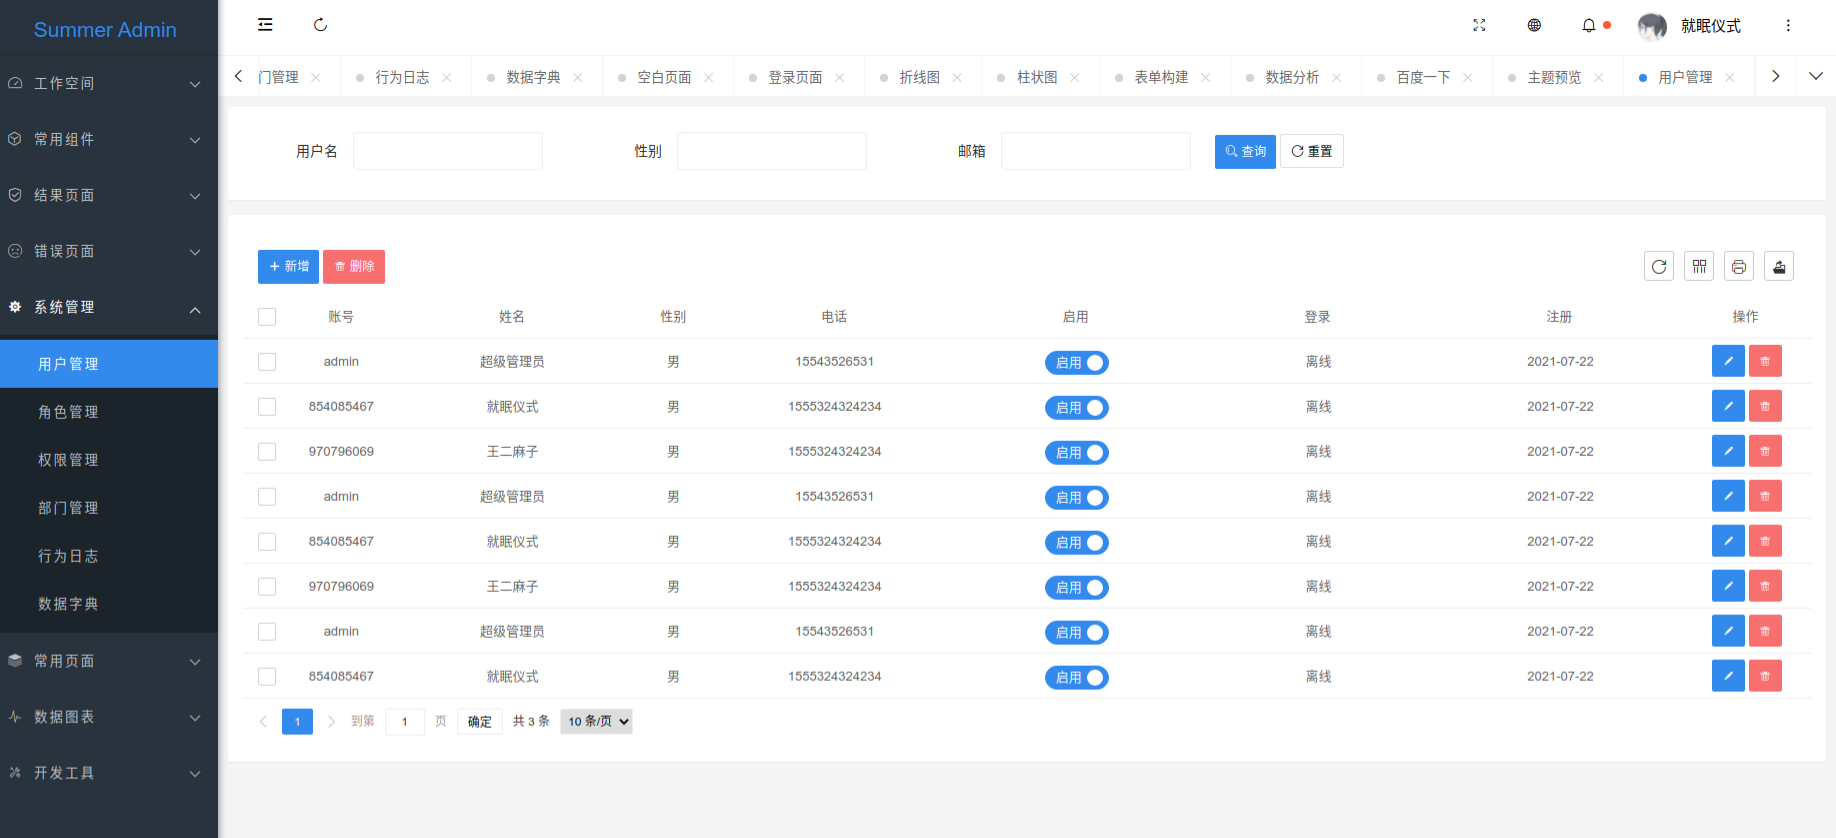Image resolution: width=1836 pixels, height=838 pixels.
Task: Check the select-all header checkbox
Action: (x=267, y=317)
